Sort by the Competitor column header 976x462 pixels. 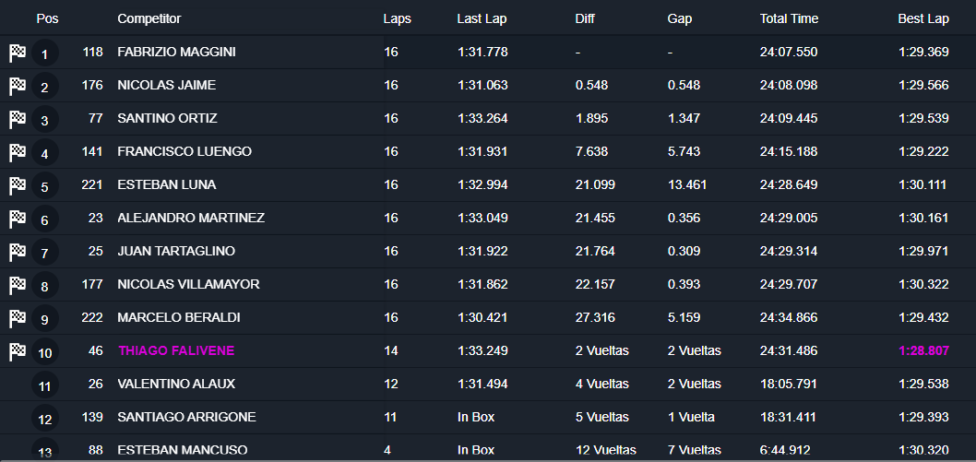149,19
